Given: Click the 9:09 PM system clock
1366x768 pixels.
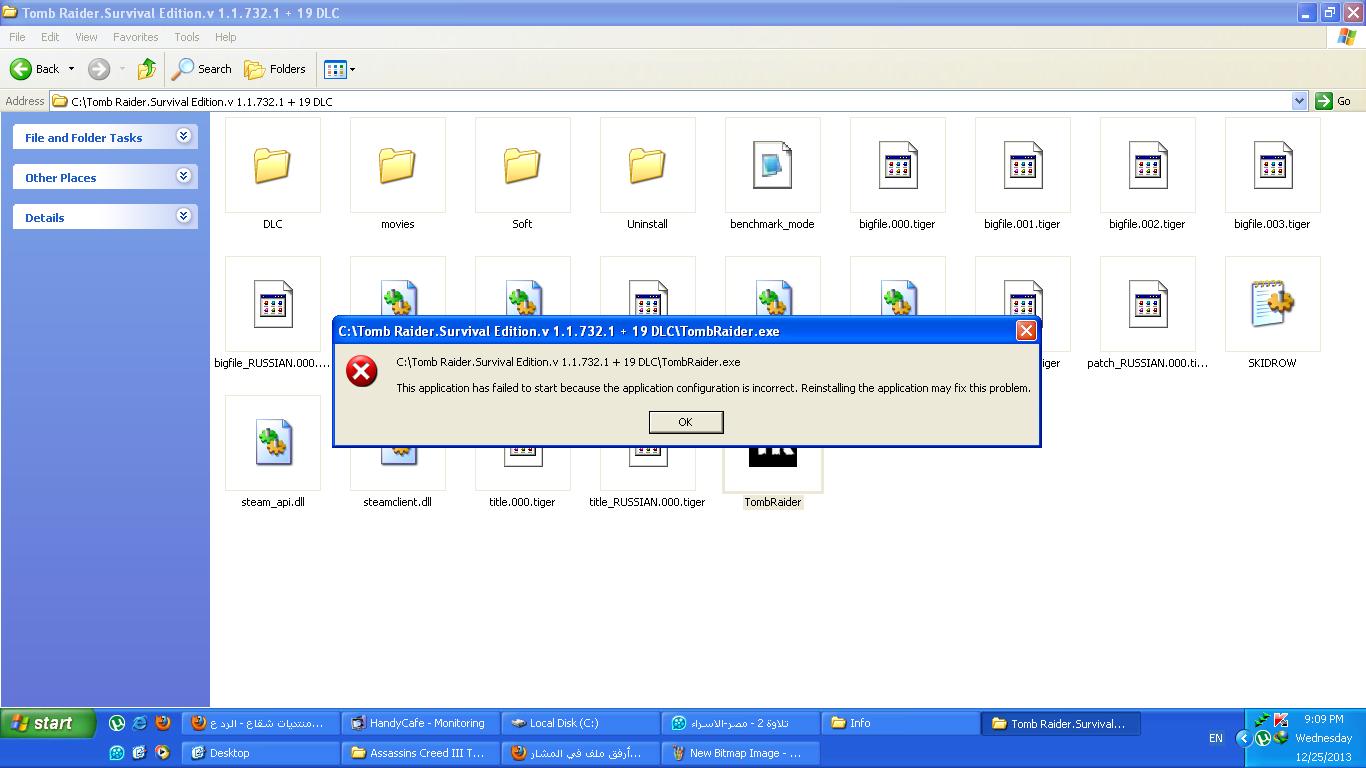Looking at the screenshot, I should point(1324,719).
